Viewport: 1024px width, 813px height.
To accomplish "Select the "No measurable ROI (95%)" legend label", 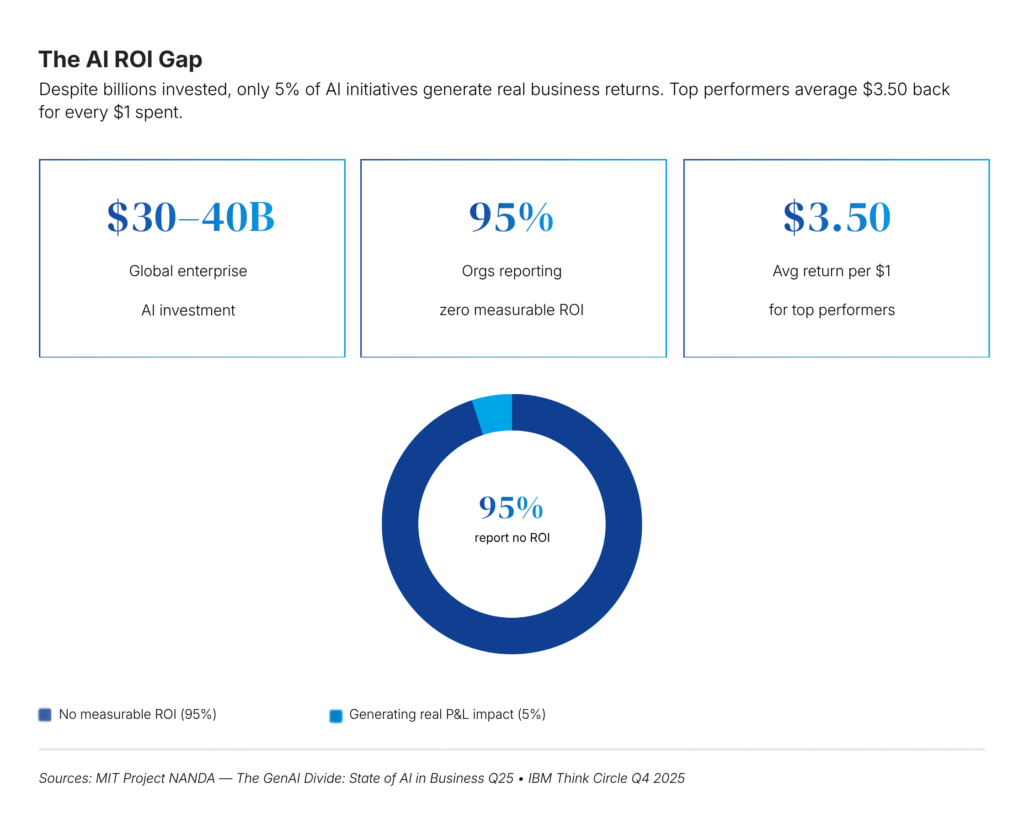I will [x=138, y=714].
